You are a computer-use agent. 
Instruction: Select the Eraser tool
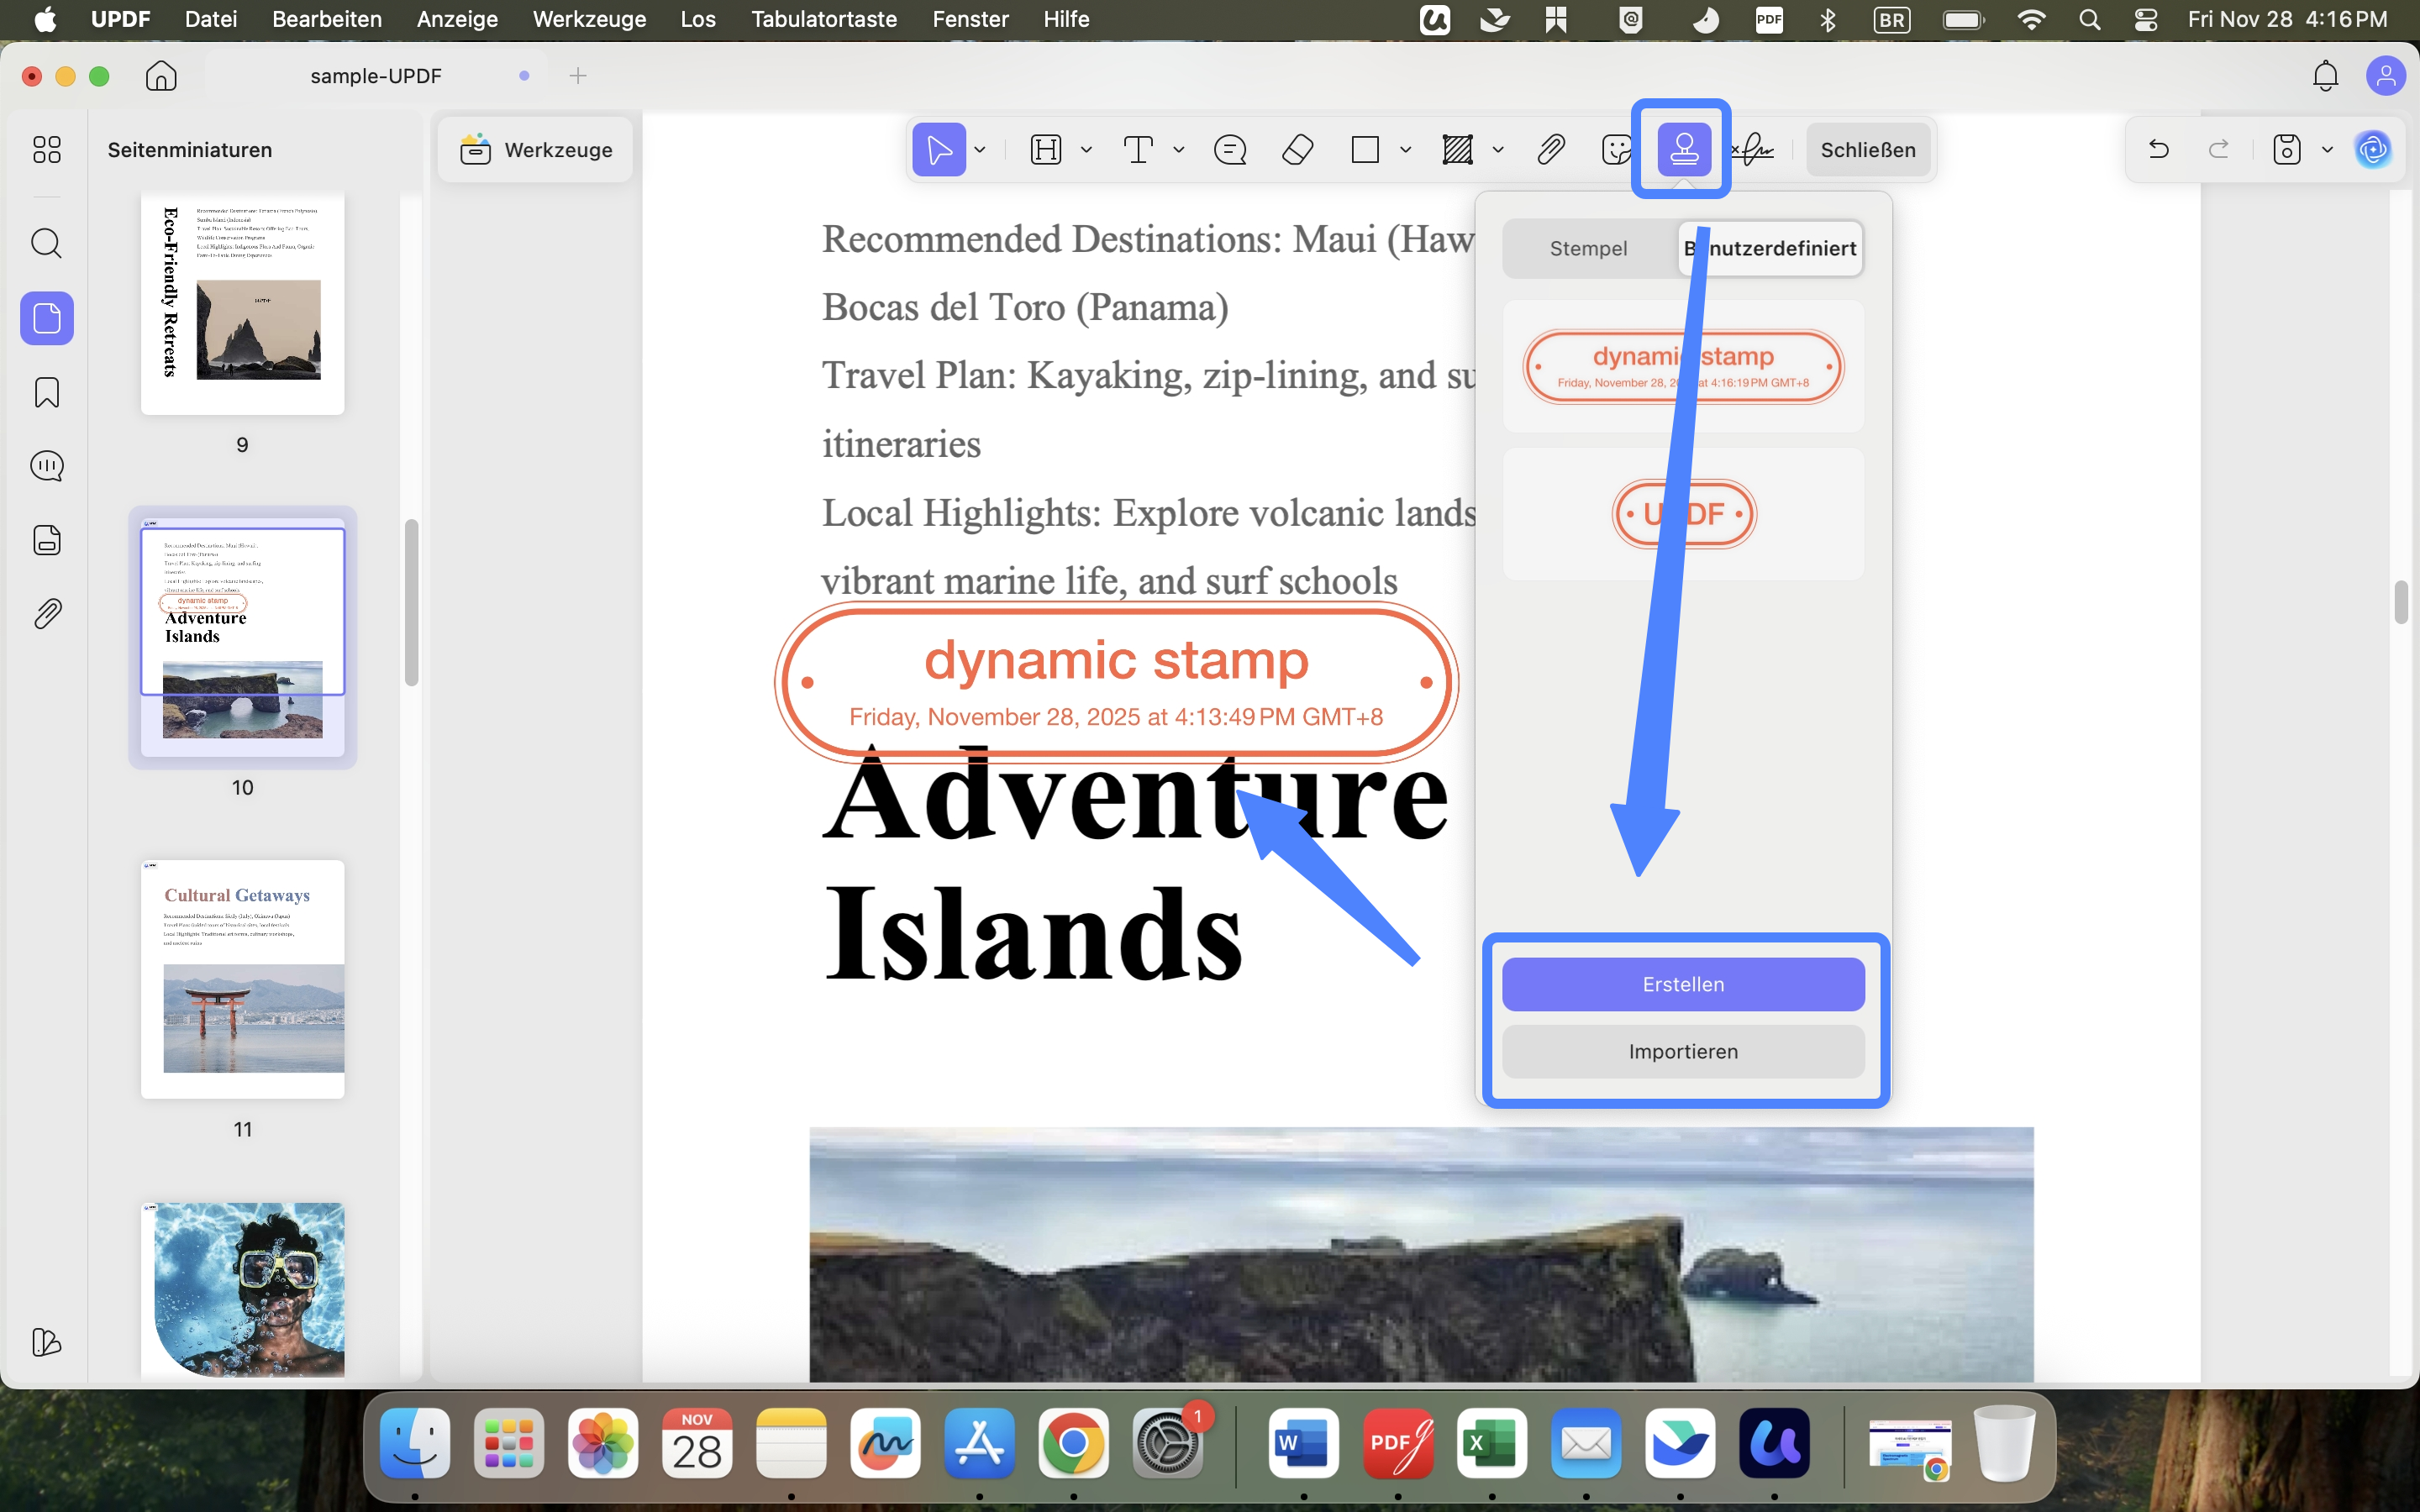point(1298,149)
